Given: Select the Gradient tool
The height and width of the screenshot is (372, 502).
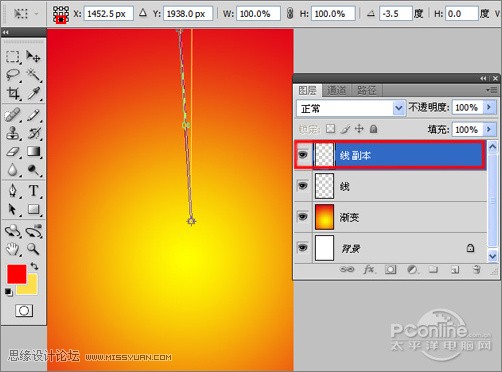Looking at the screenshot, I should [33, 151].
